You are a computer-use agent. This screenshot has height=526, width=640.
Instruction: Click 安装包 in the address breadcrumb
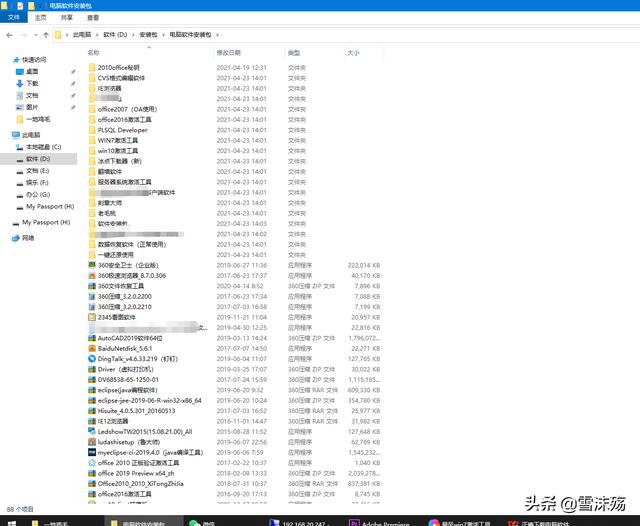tap(148, 35)
